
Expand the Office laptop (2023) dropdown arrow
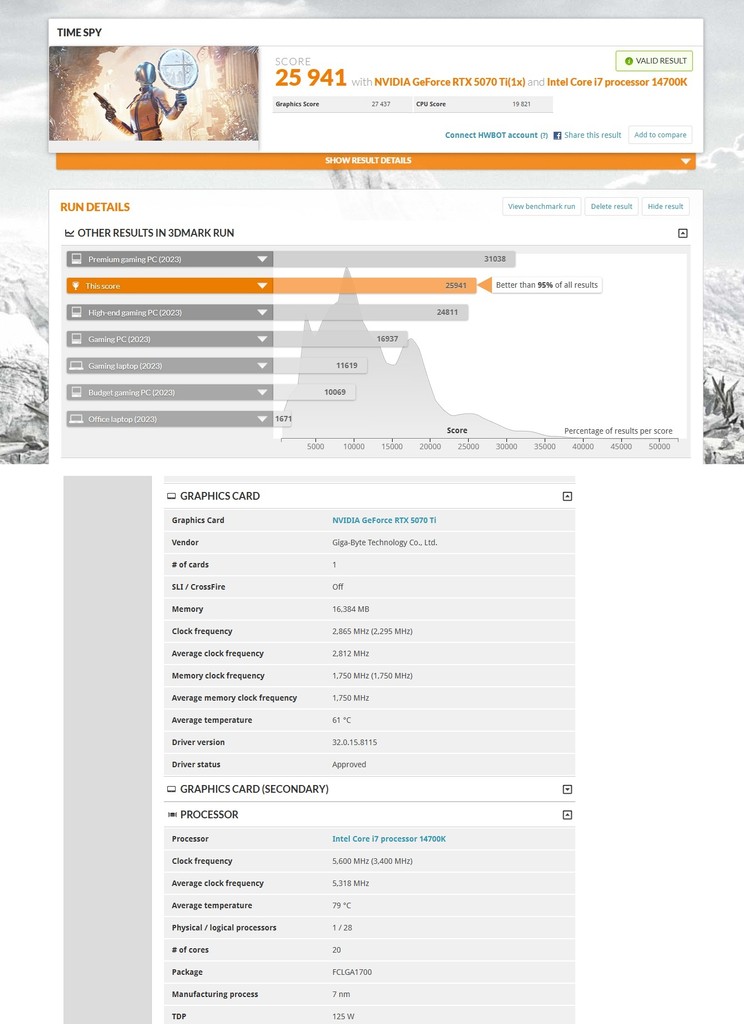point(262,419)
